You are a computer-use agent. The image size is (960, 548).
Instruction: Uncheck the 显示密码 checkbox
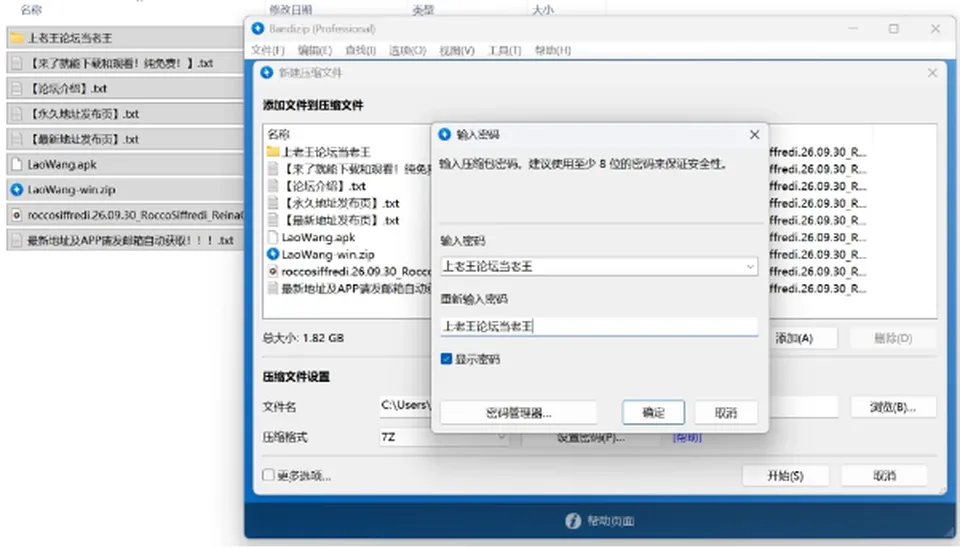(x=446, y=359)
